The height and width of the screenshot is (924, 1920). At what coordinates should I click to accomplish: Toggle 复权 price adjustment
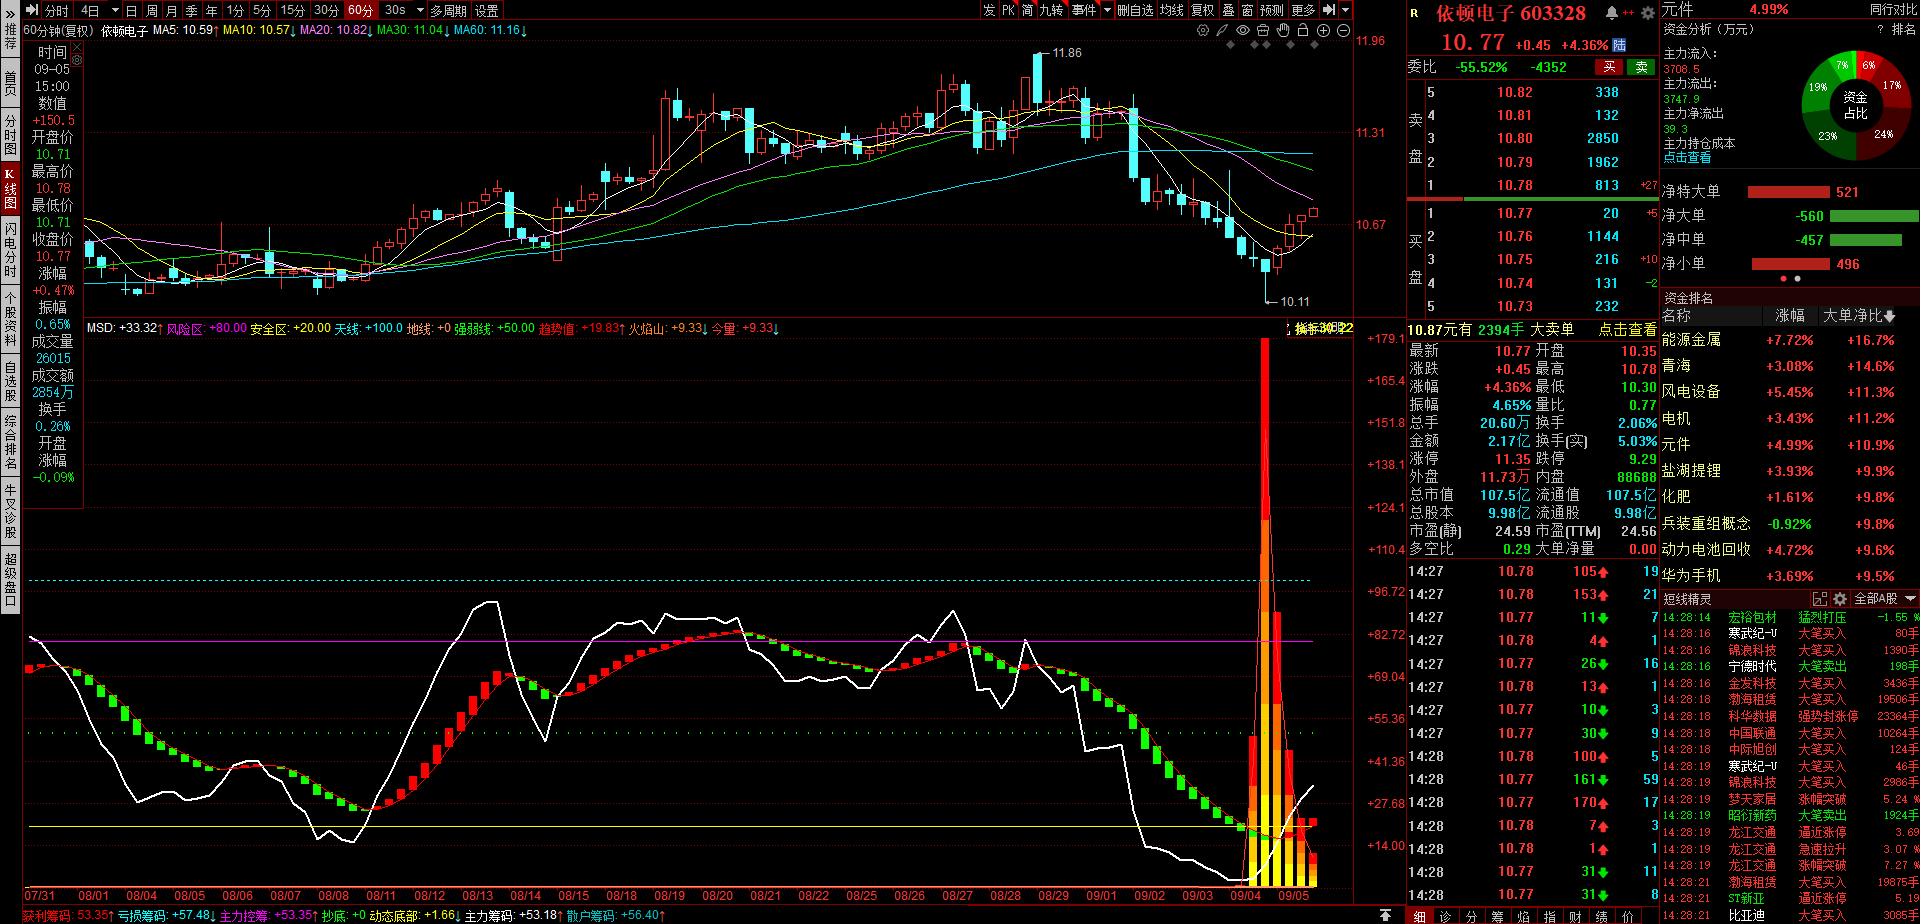point(1203,10)
